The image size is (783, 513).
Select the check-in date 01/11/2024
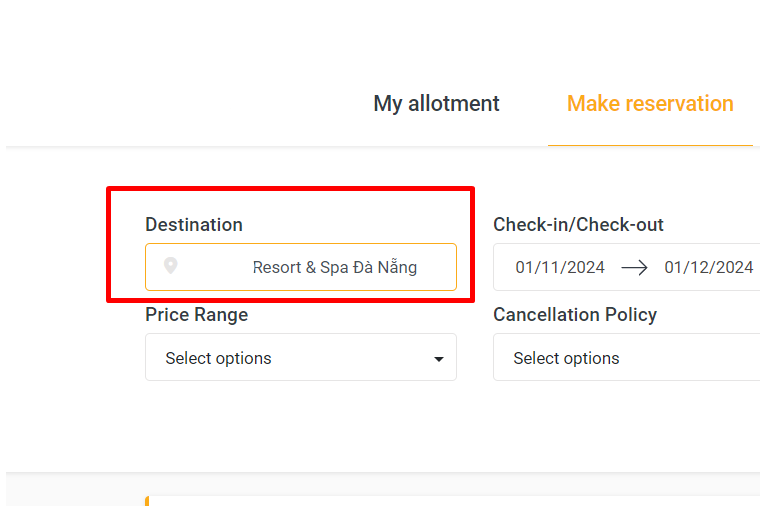(x=560, y=267)
